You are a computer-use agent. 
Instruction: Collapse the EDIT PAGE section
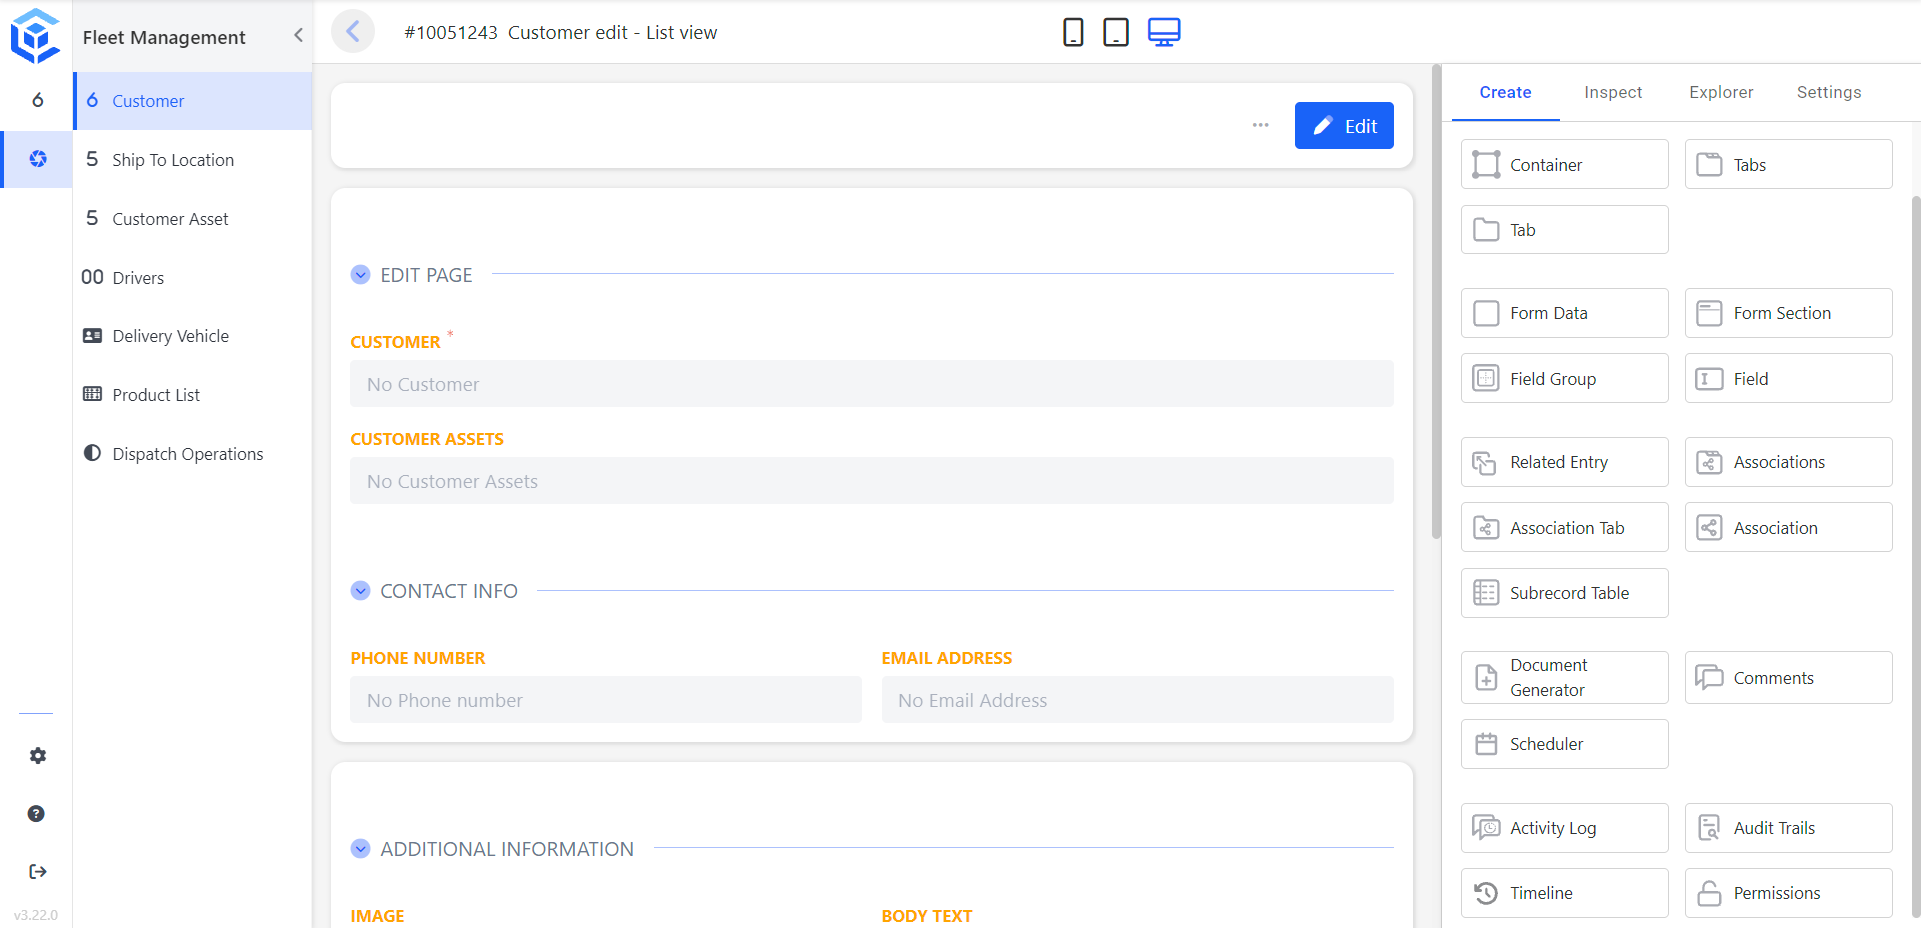point(361,275)
